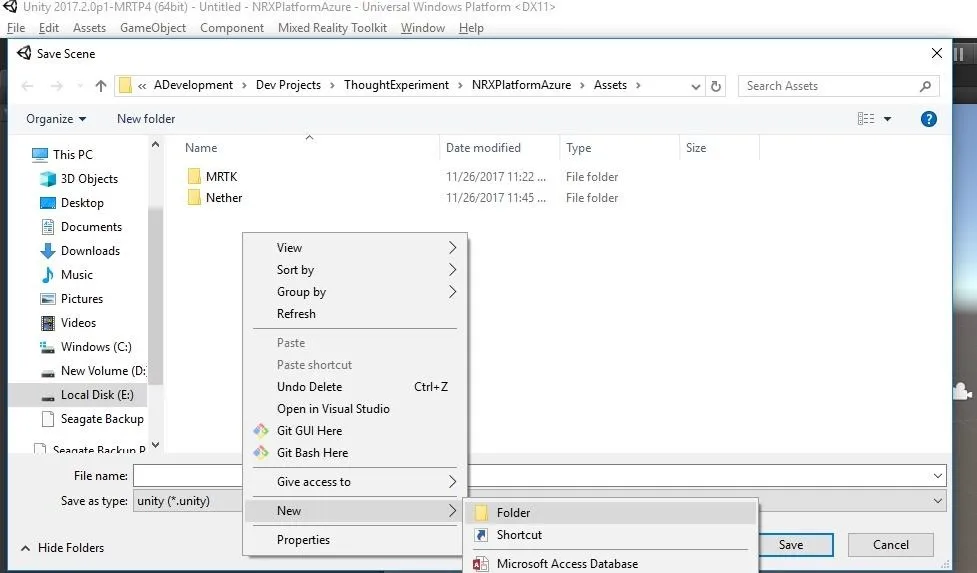Click NRXPlatformAzure breadcrumb segment

click(521, 85)
